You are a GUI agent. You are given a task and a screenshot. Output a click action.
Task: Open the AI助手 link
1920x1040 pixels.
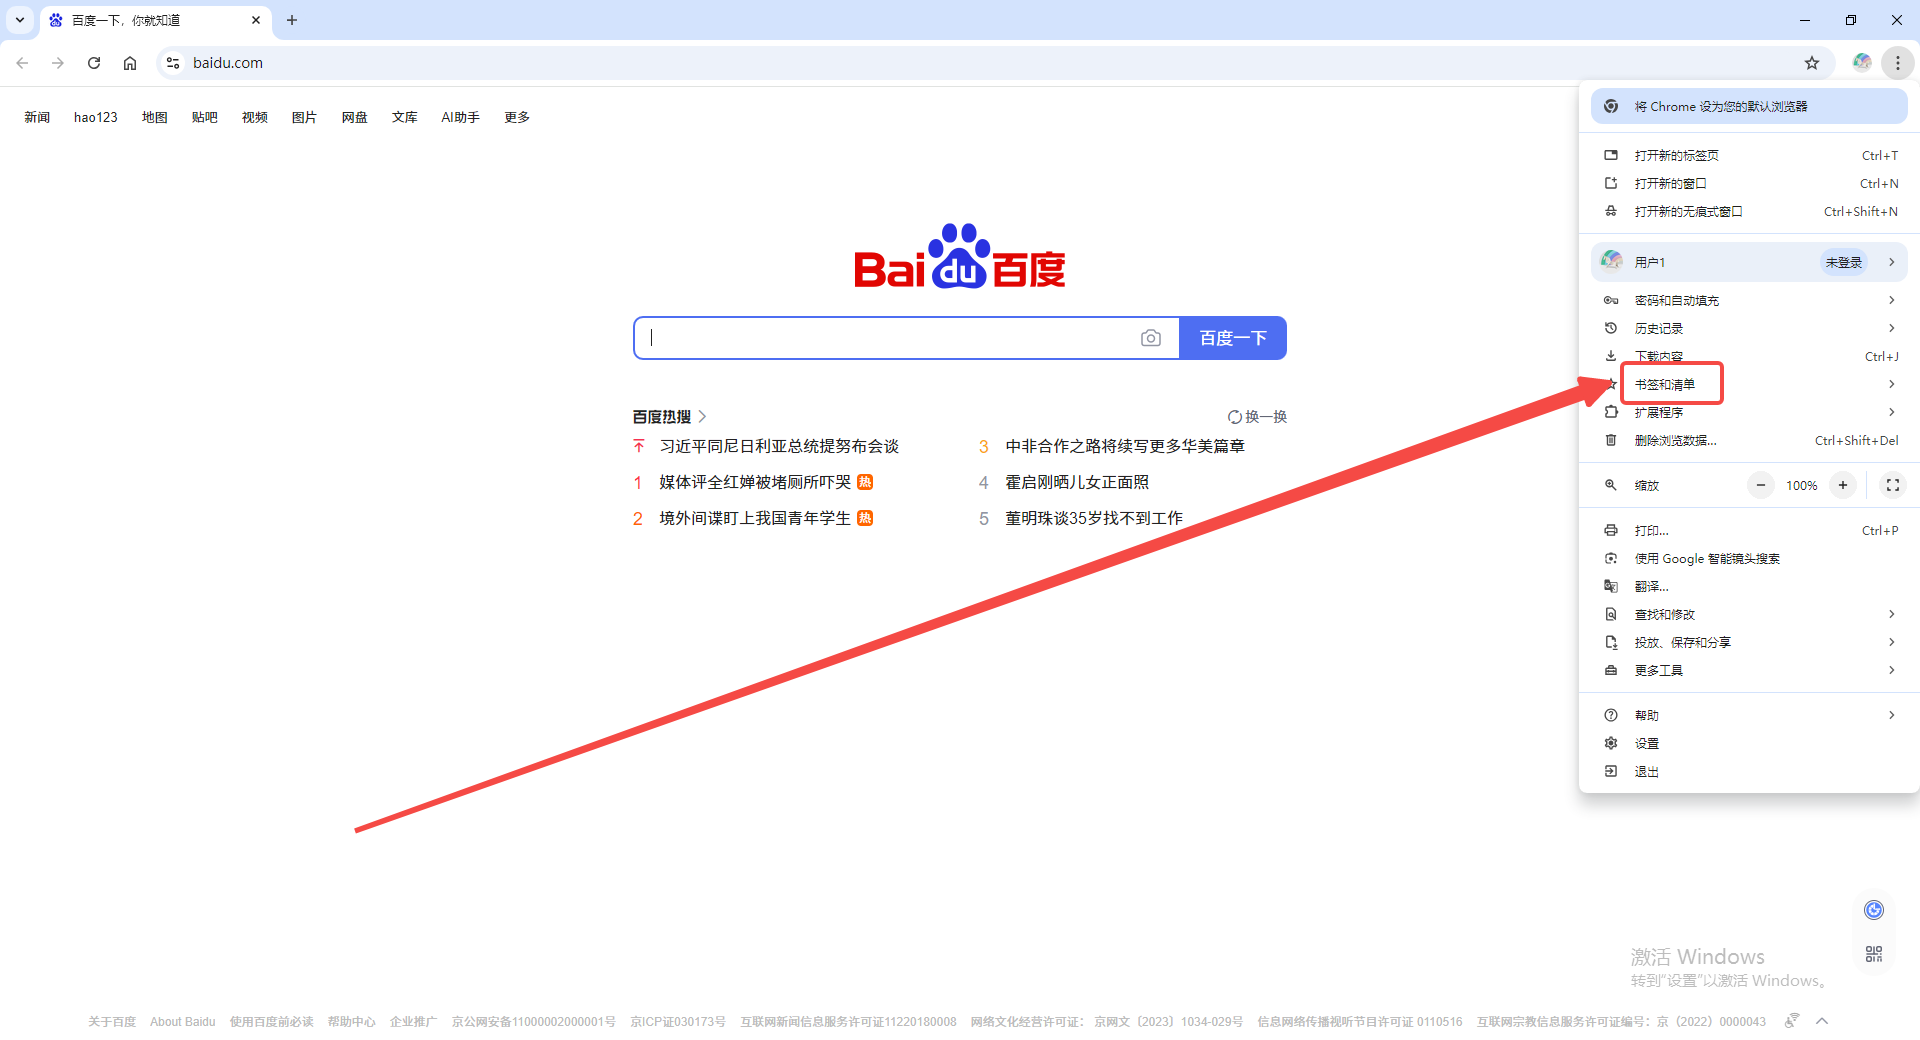coord(461,117)
